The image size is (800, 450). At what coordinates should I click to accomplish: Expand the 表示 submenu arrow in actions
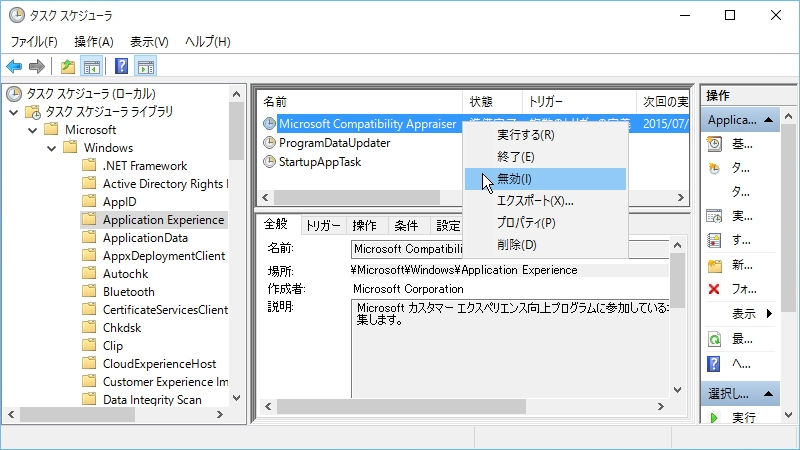pyautogui.click(x=769, y=313)
